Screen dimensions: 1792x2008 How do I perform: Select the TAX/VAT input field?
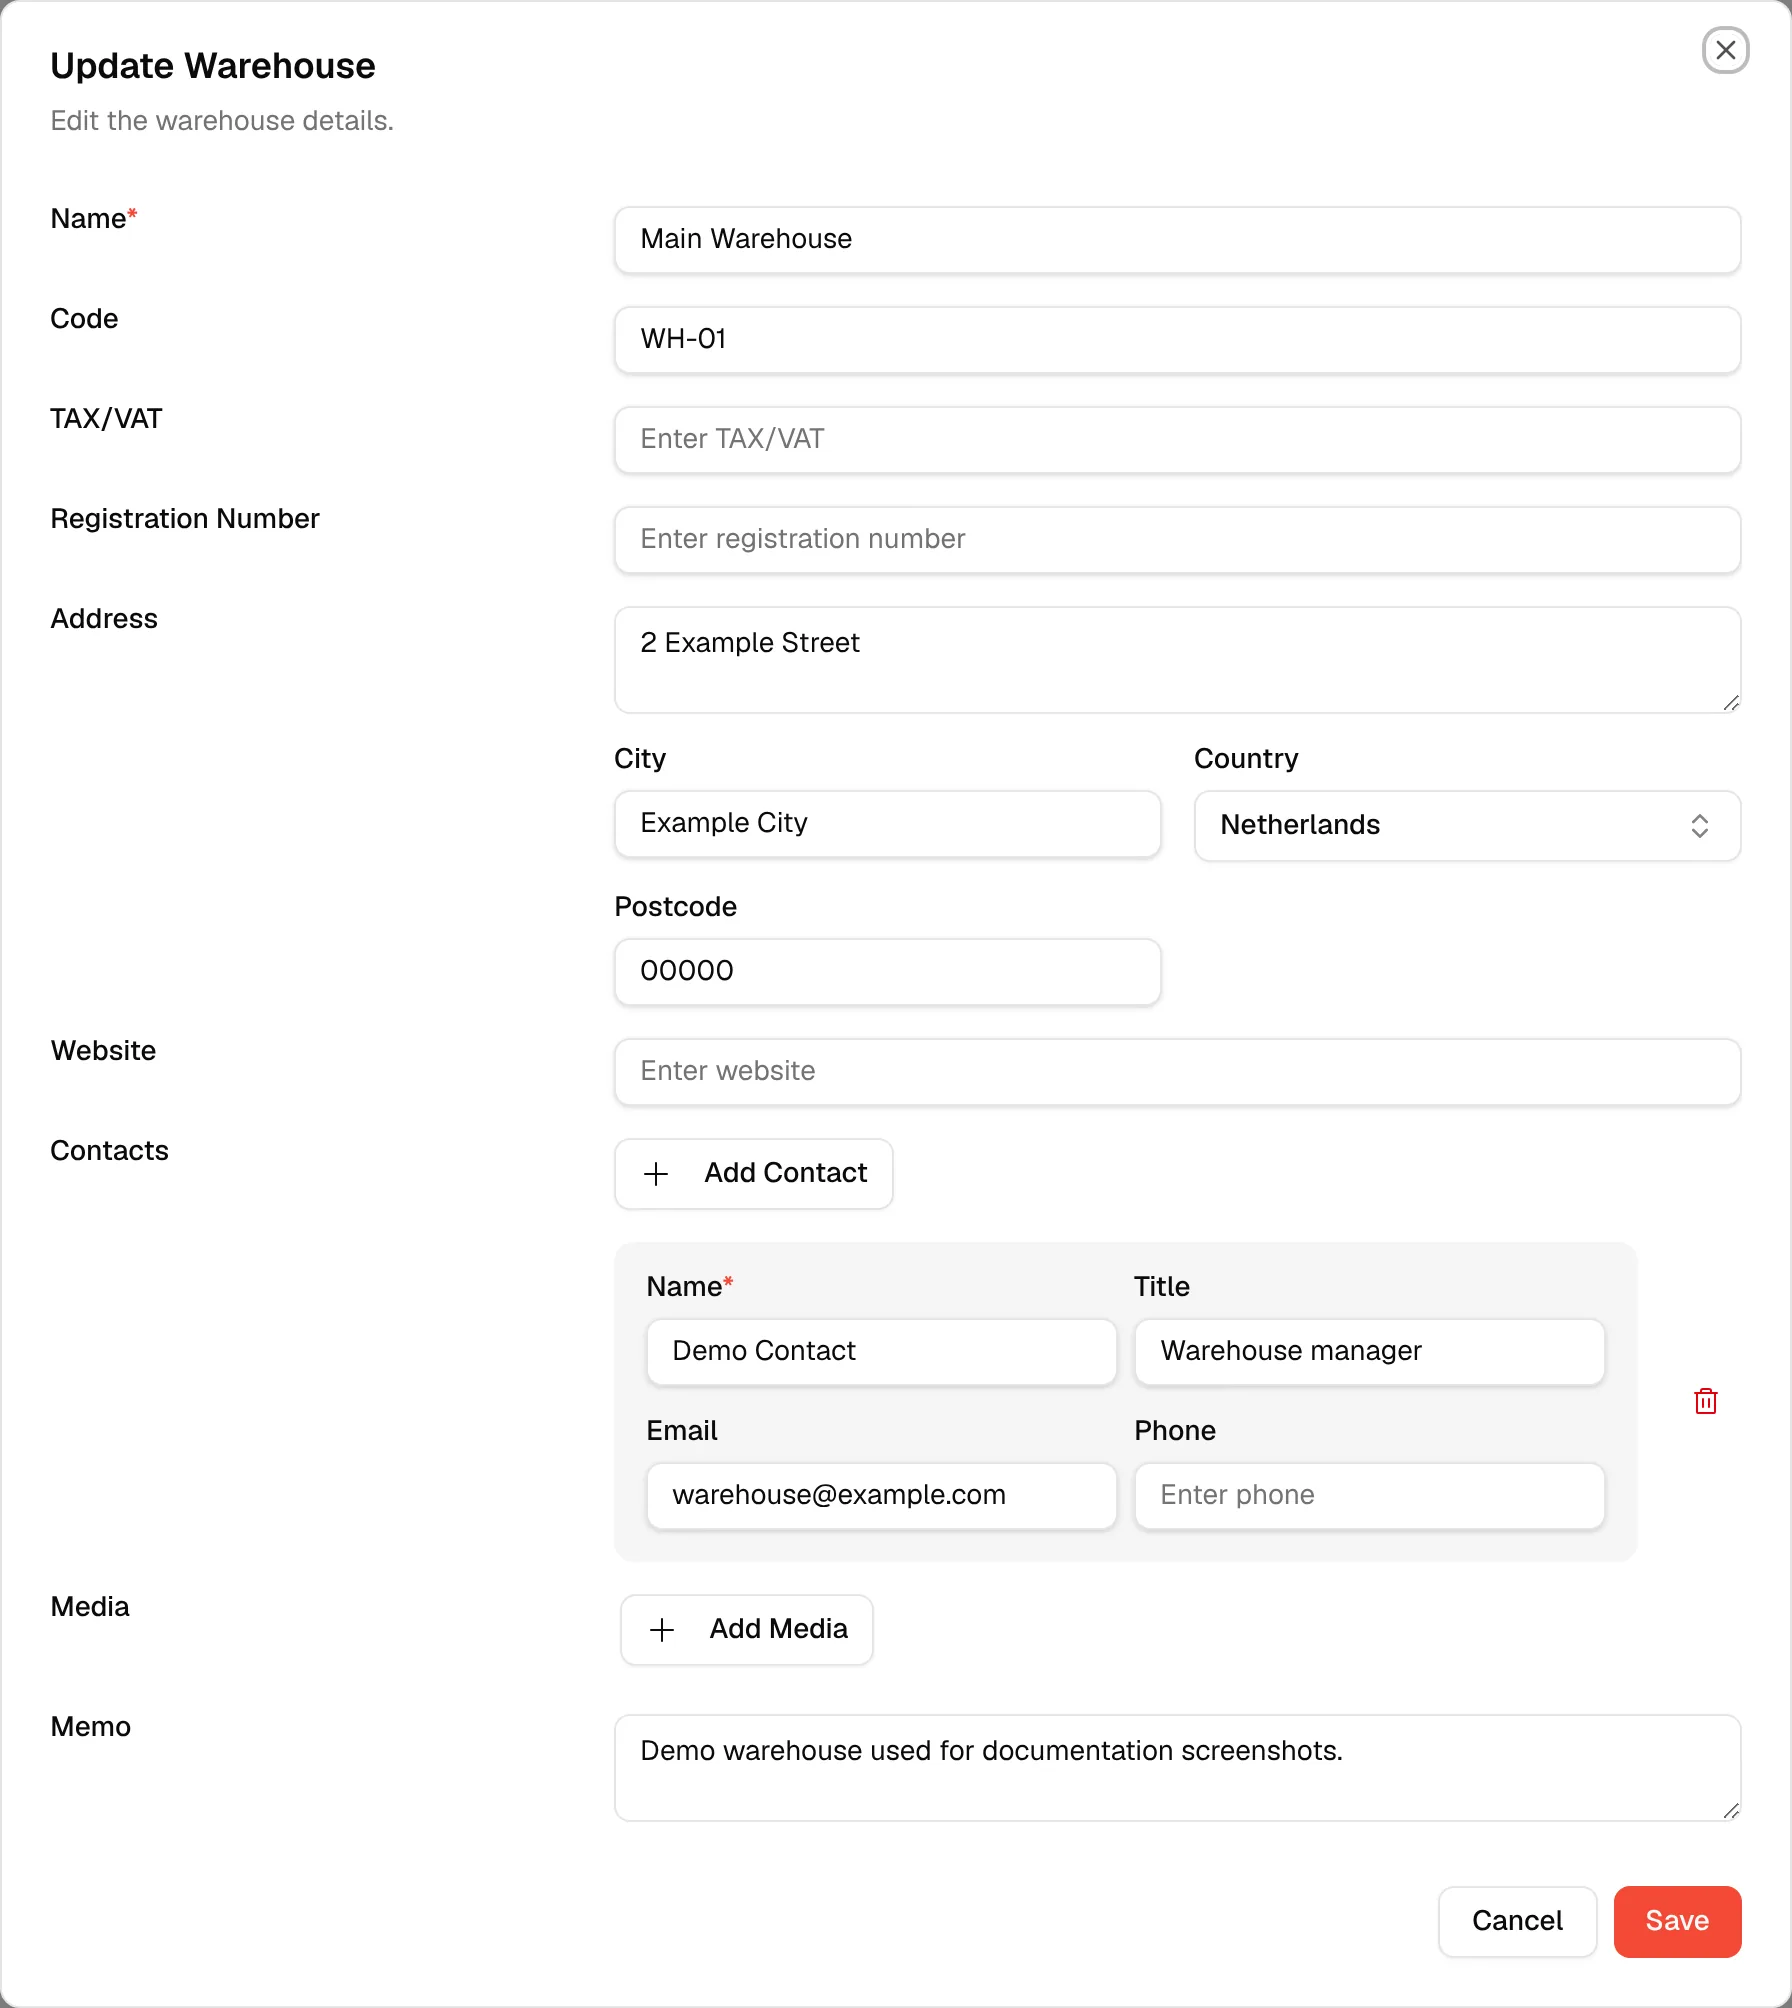point(1177,440)
